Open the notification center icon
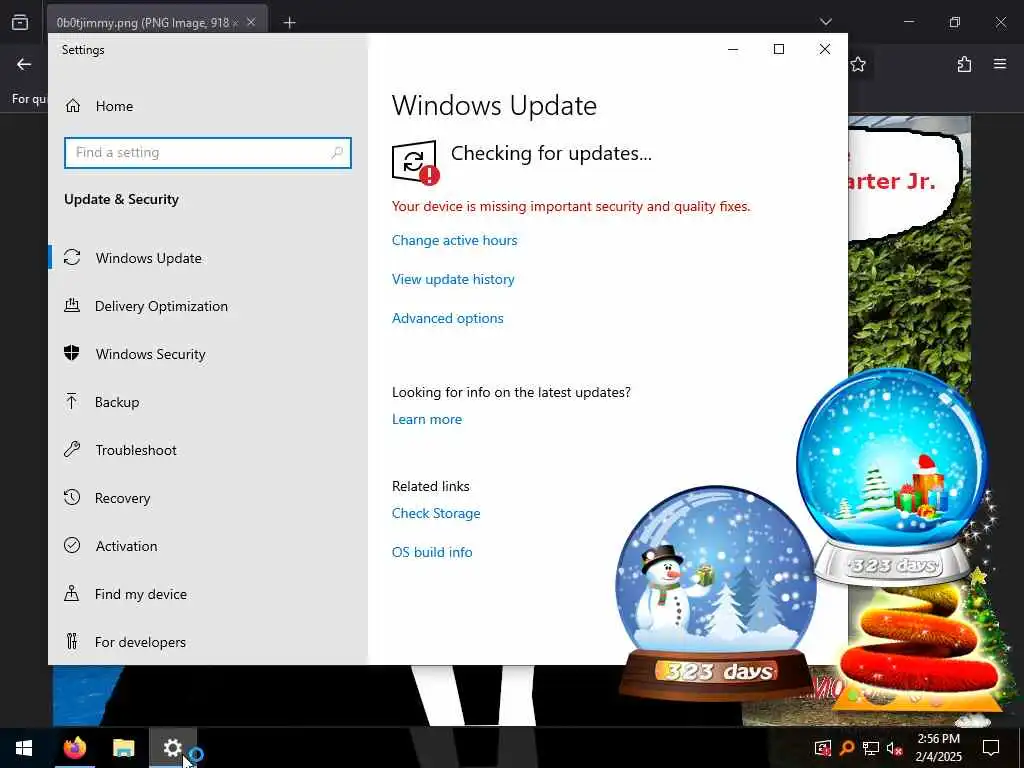Image resolution: width=1024 pixels, height=768 pixels. point(991,748)
